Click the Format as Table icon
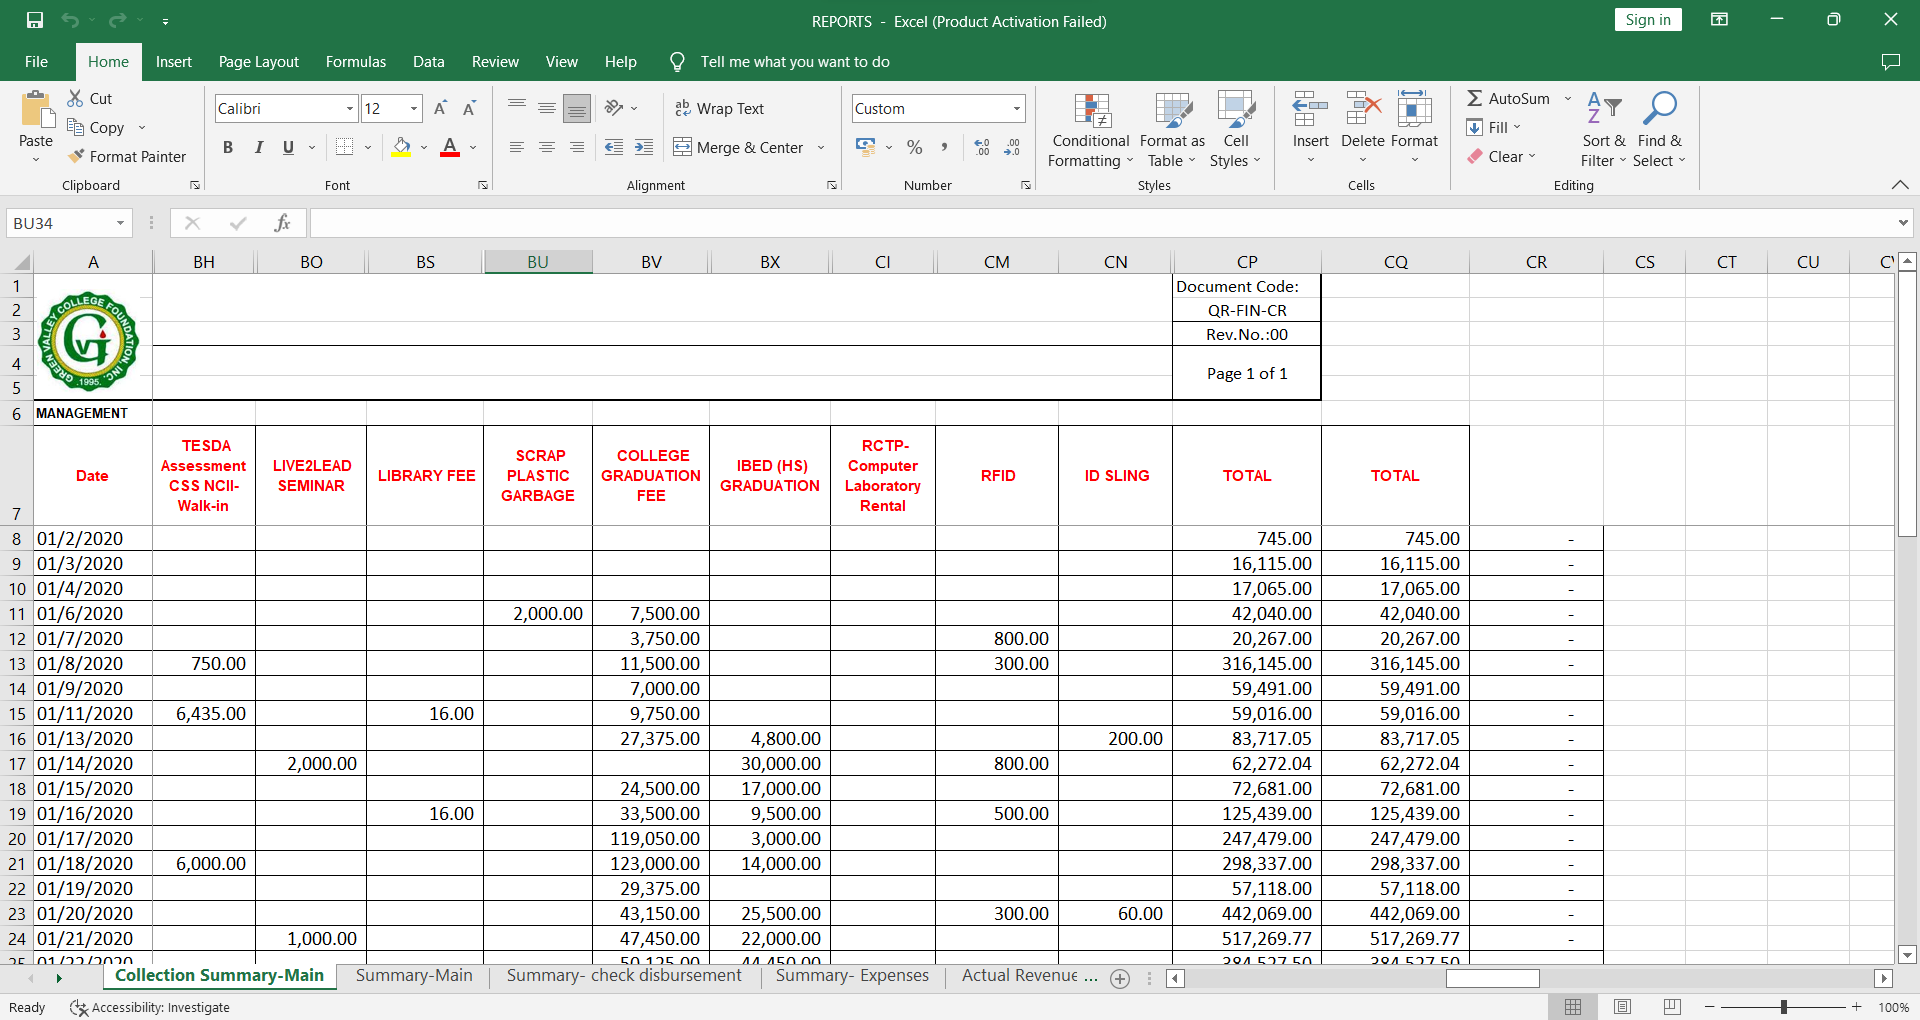 tap(1173, 110)
